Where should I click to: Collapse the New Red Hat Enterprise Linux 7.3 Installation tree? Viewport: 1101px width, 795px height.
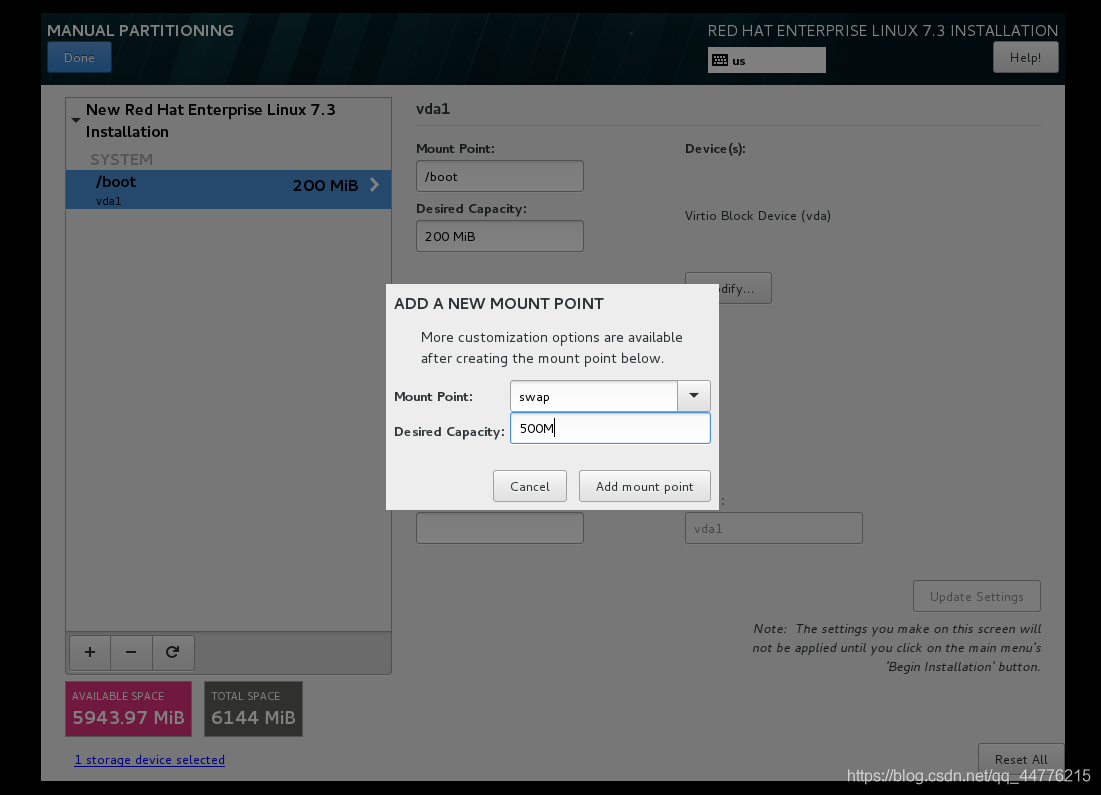(x=76, y=120)
